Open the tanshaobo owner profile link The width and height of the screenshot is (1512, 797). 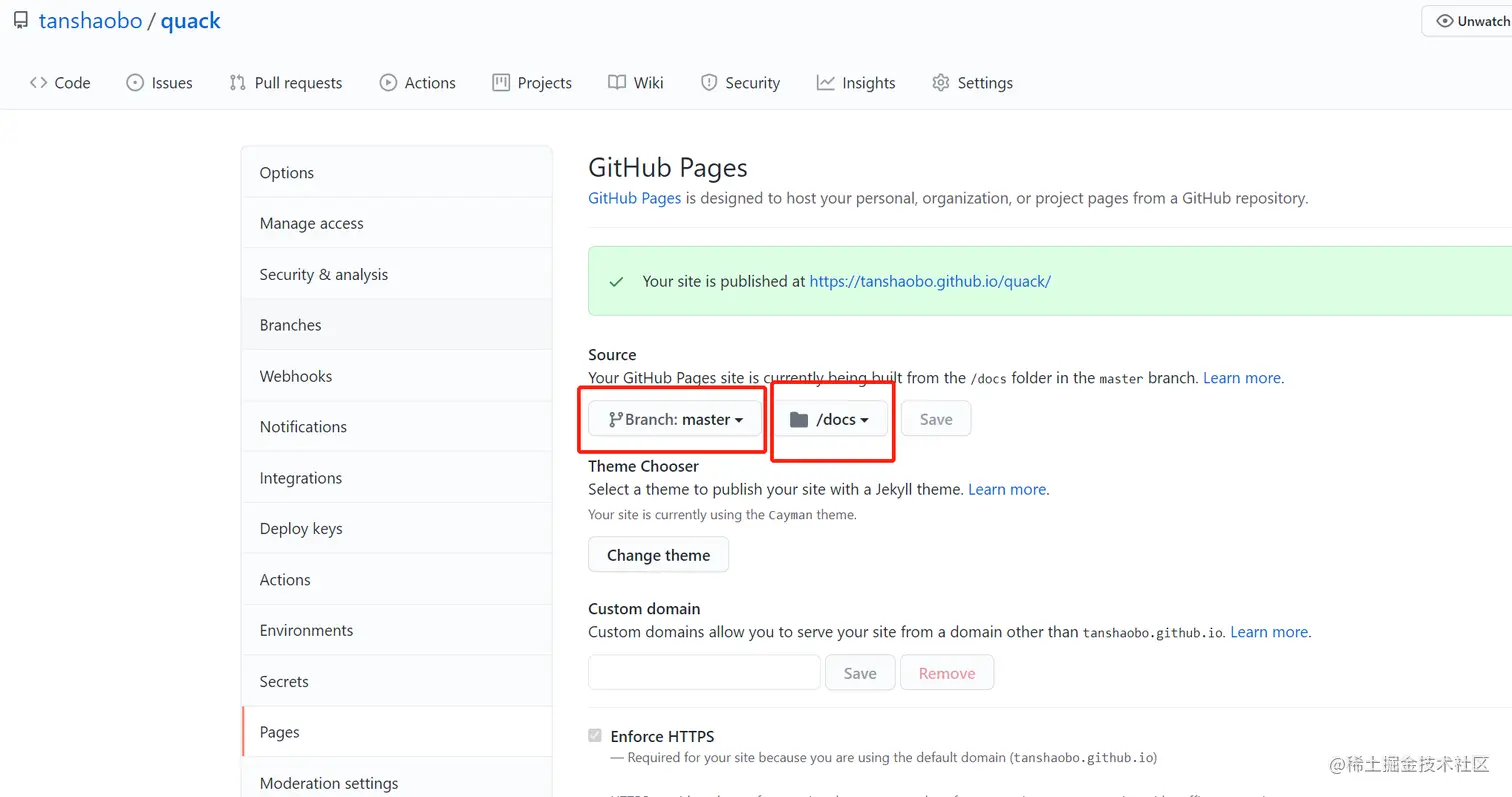[90, 21]
